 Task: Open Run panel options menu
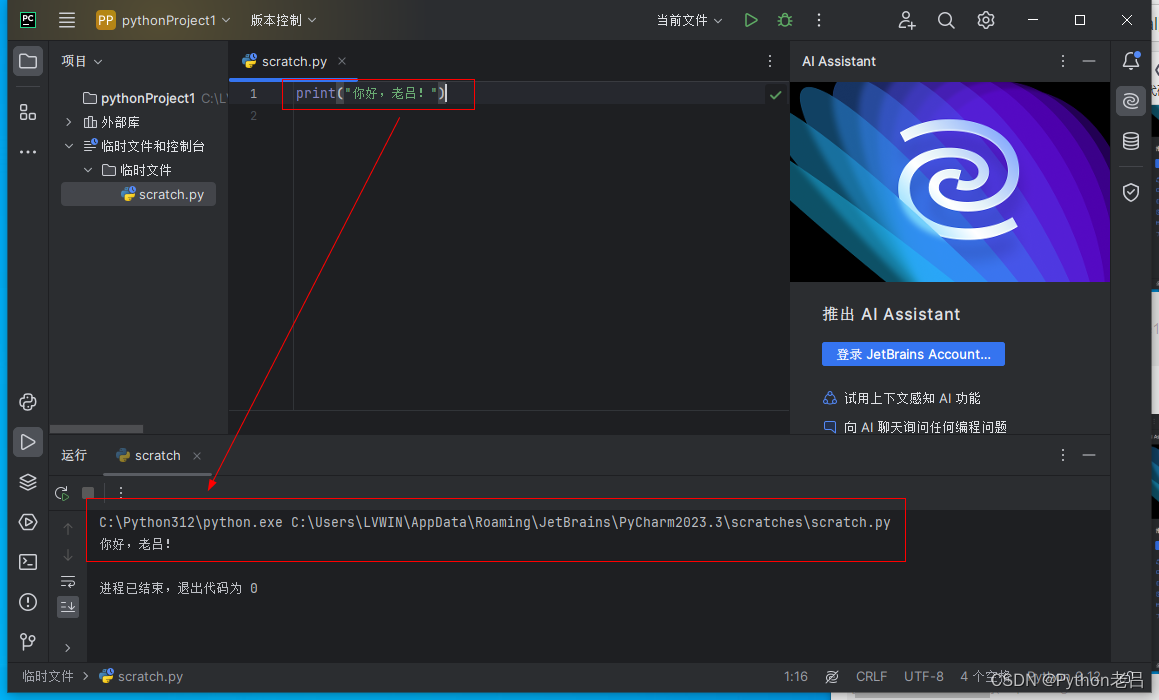(1063, 455)
